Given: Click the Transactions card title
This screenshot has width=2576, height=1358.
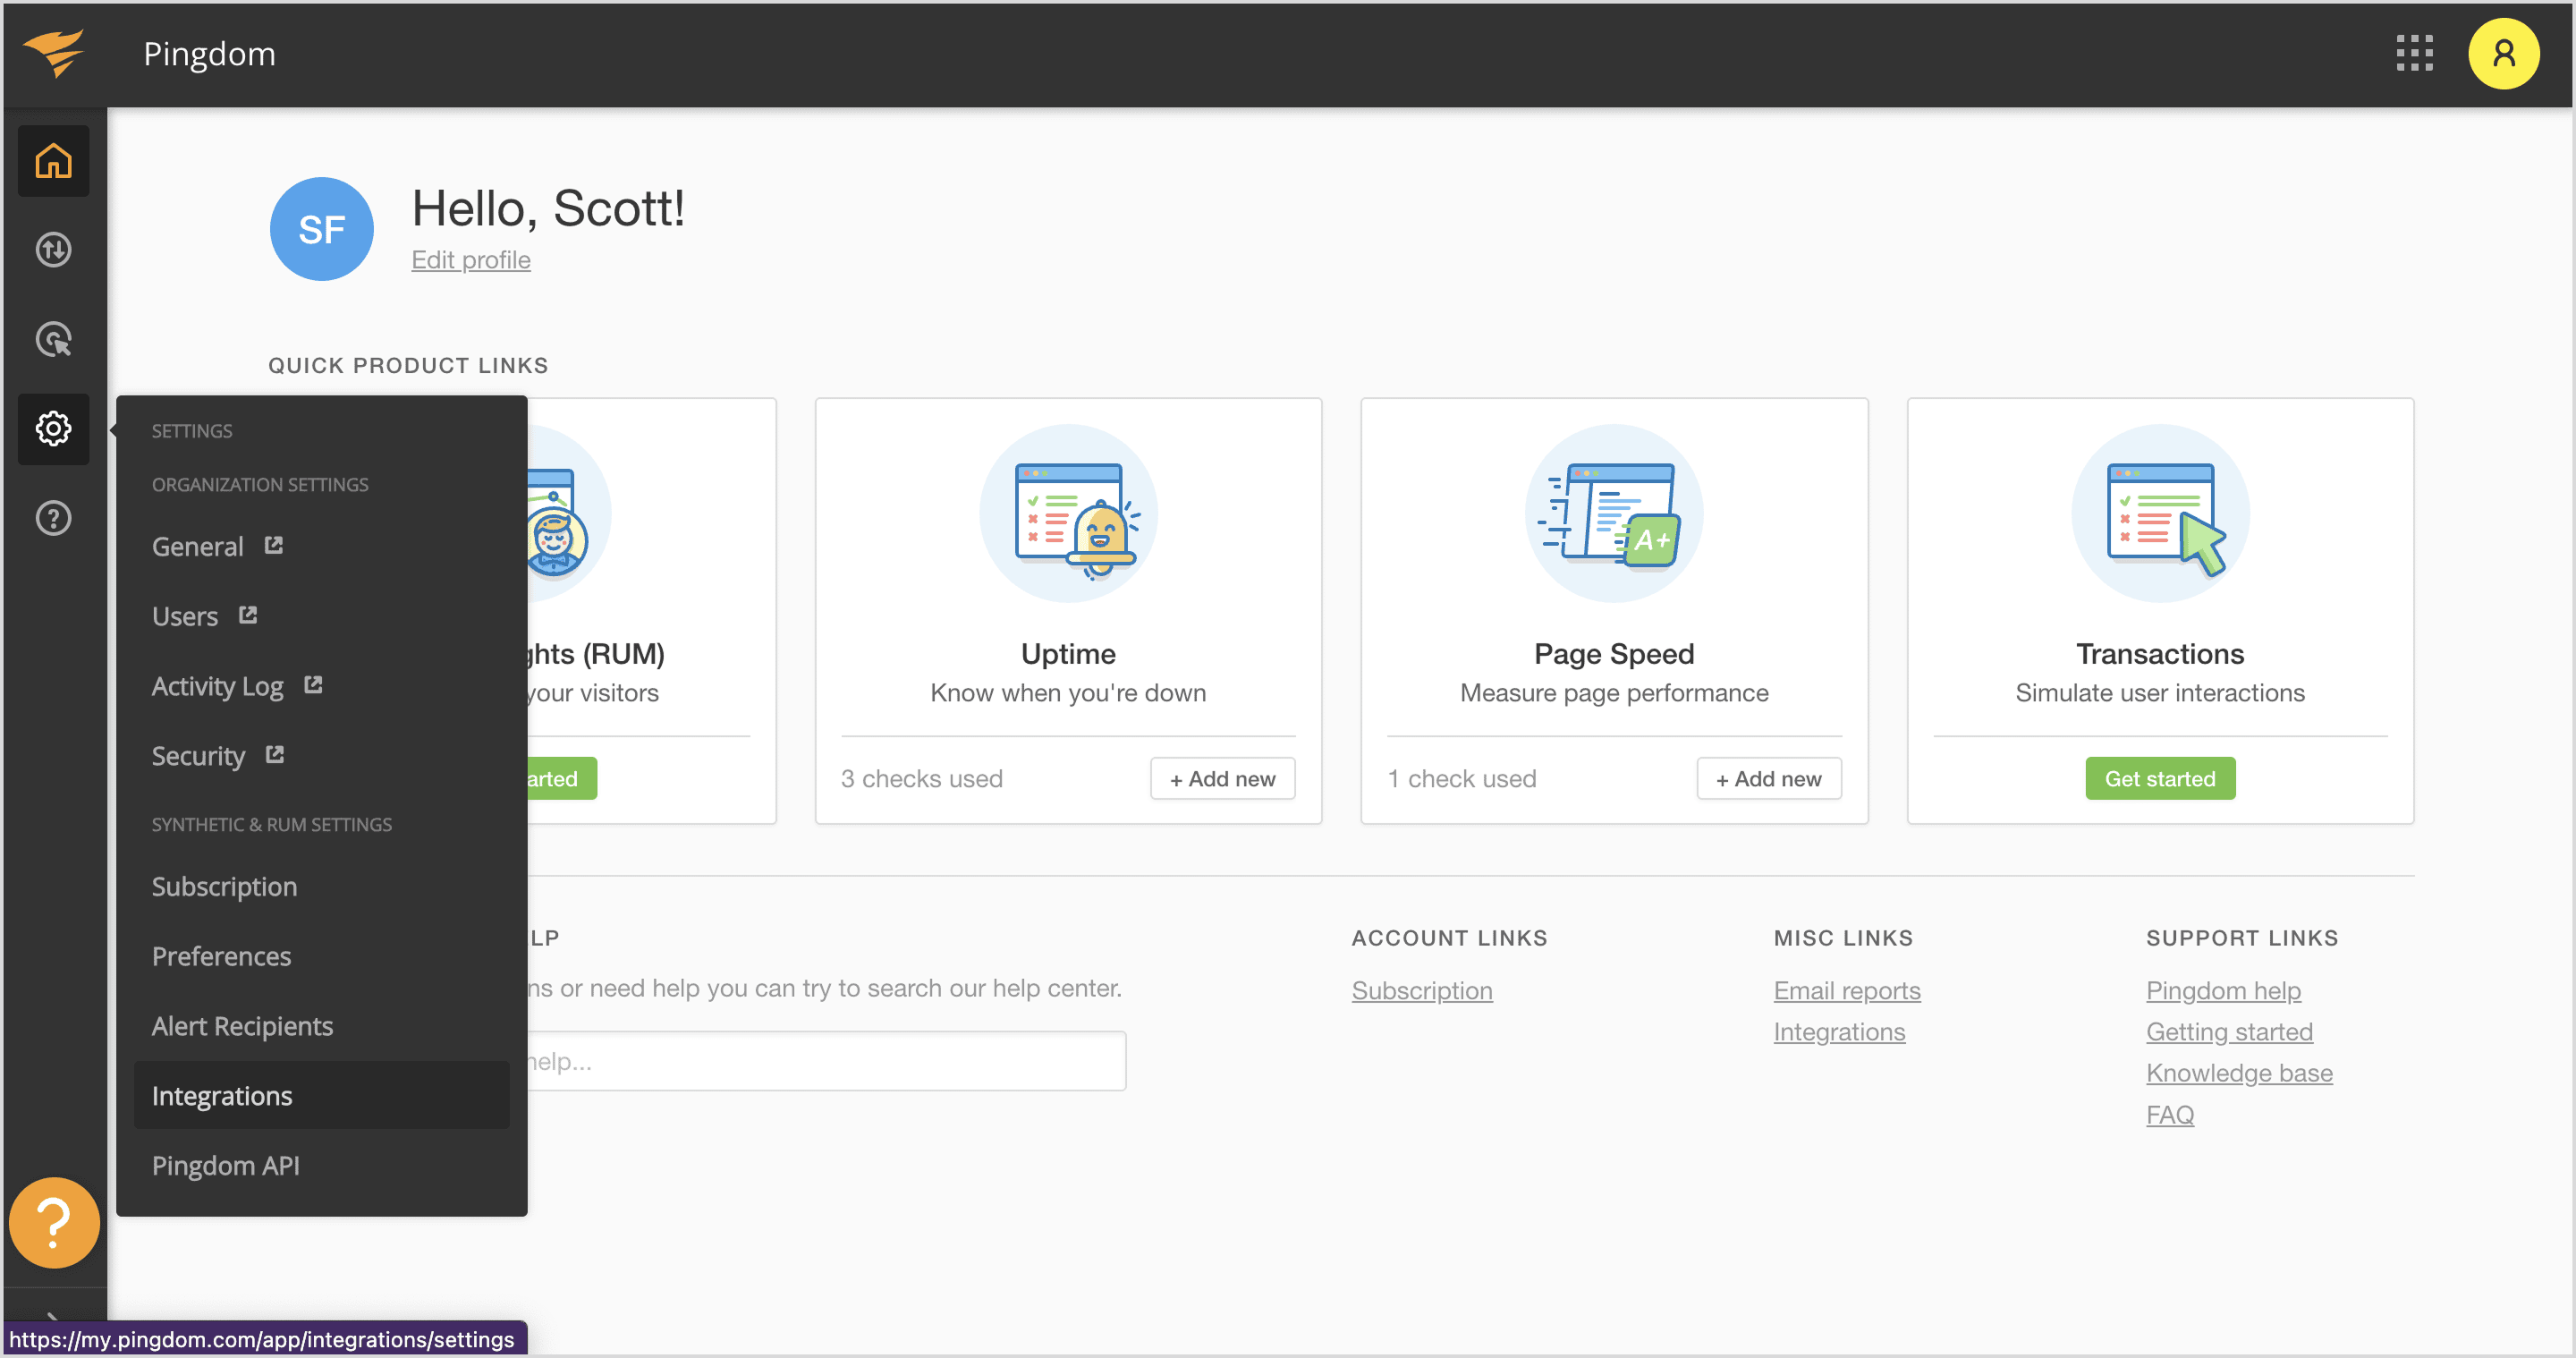Looking at the screenshot, I should (2160, 654).
